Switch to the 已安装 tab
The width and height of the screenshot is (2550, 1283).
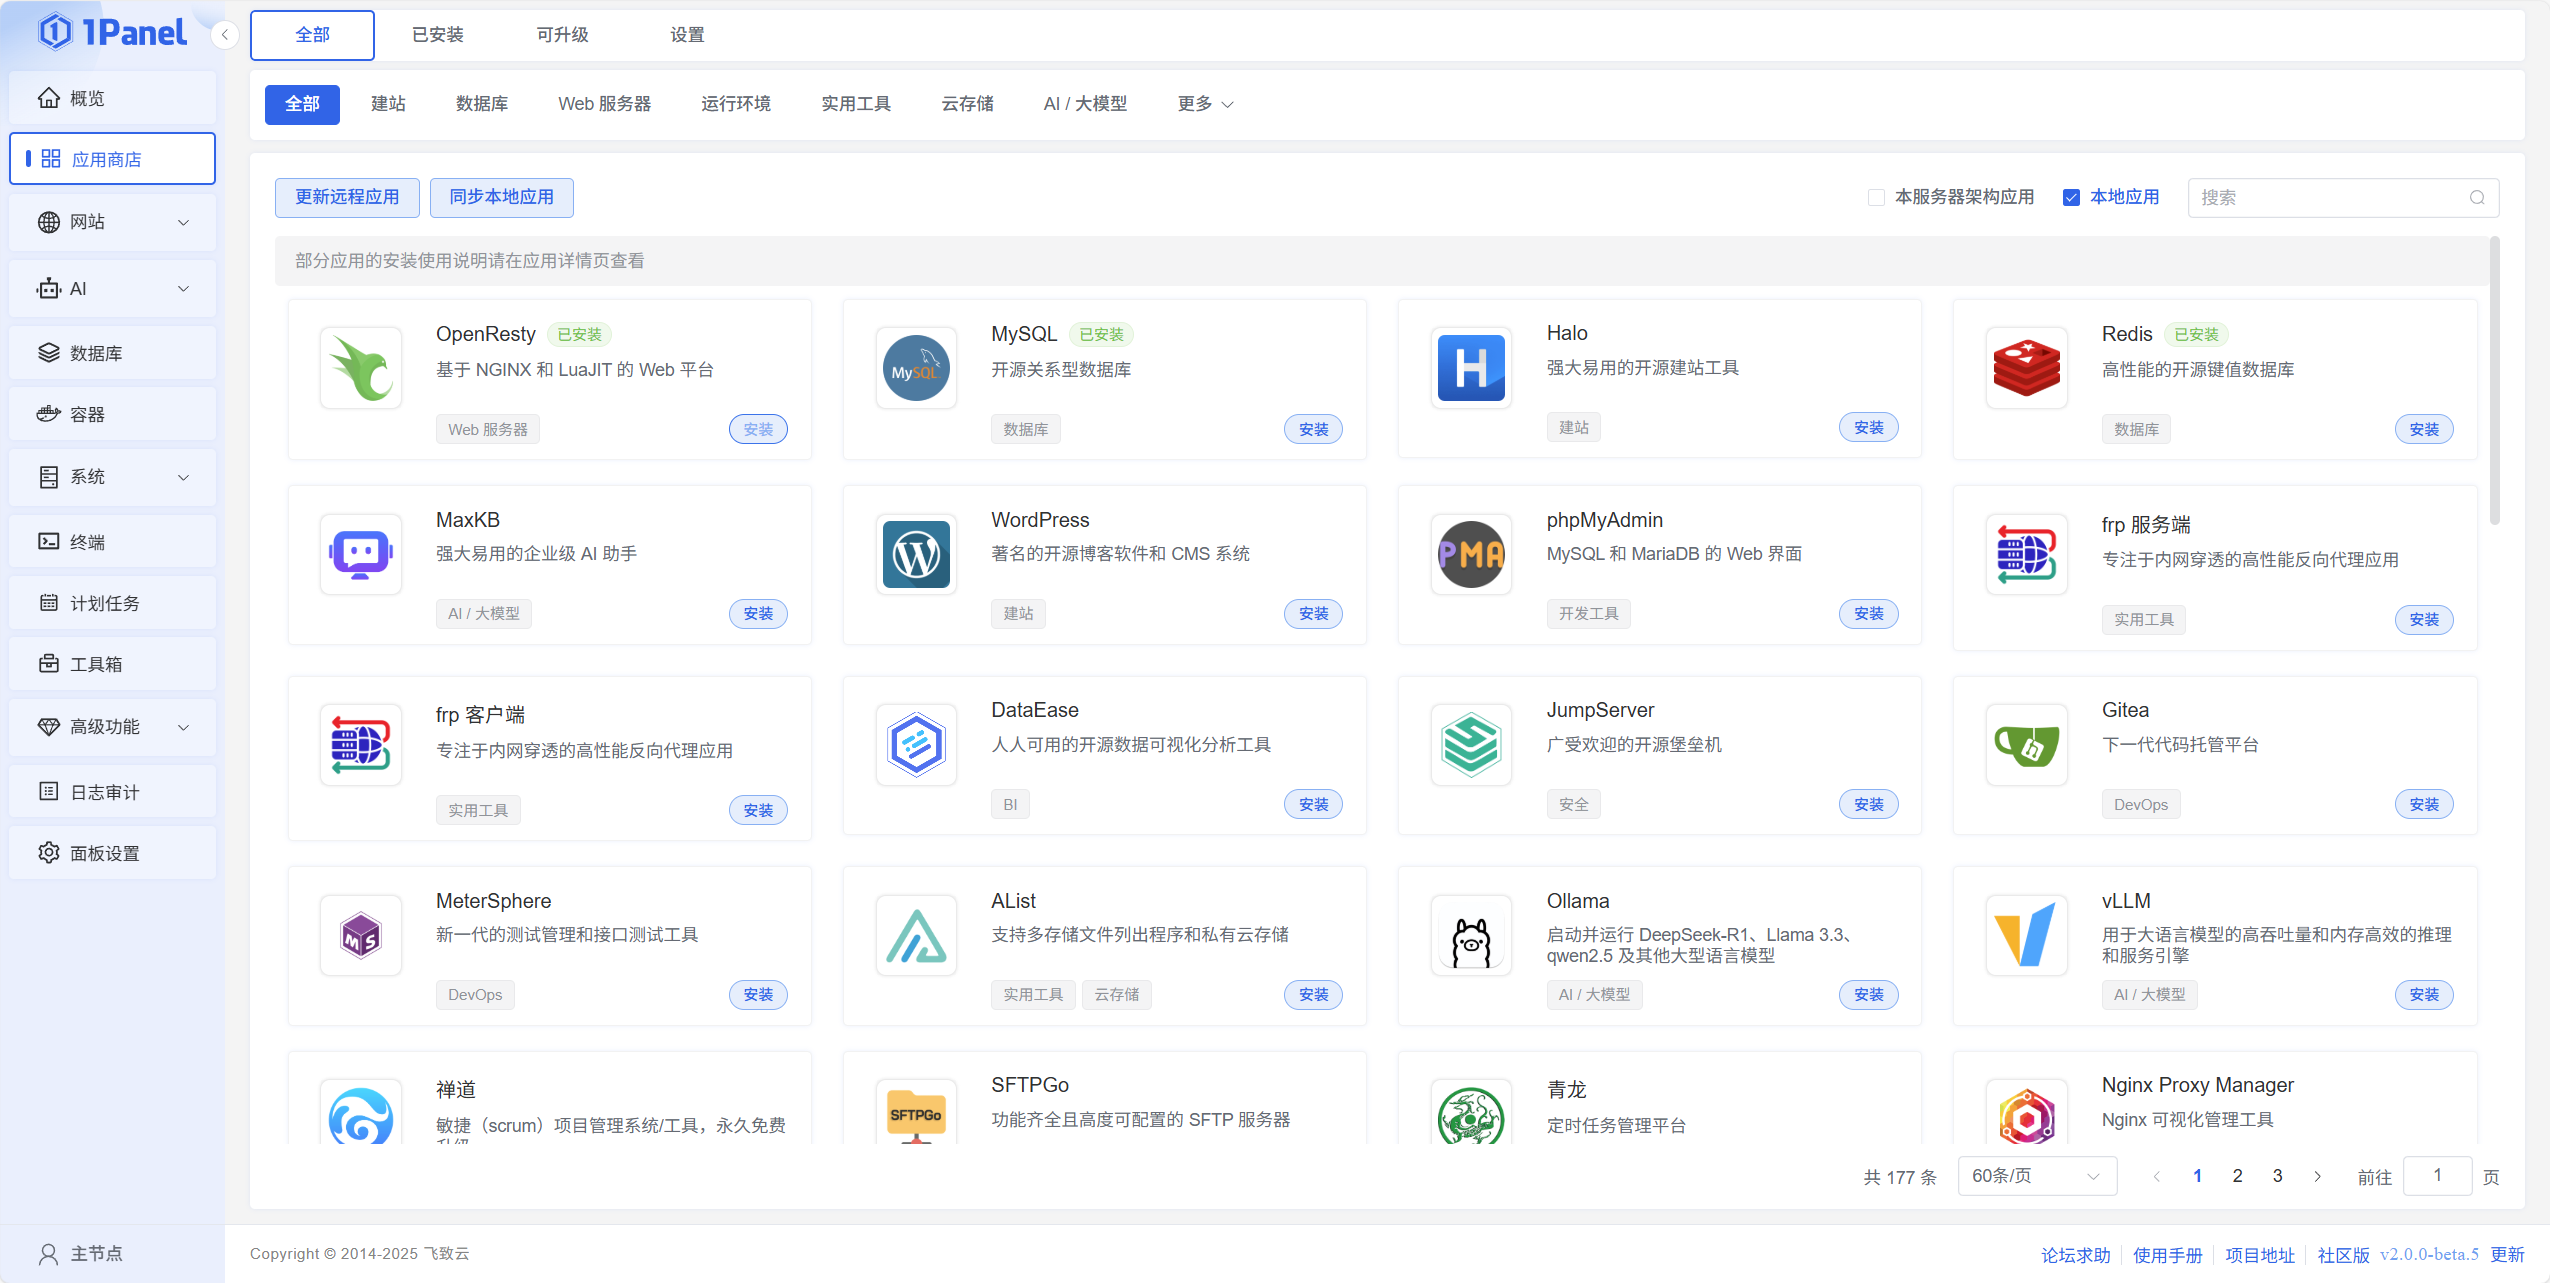438,35
